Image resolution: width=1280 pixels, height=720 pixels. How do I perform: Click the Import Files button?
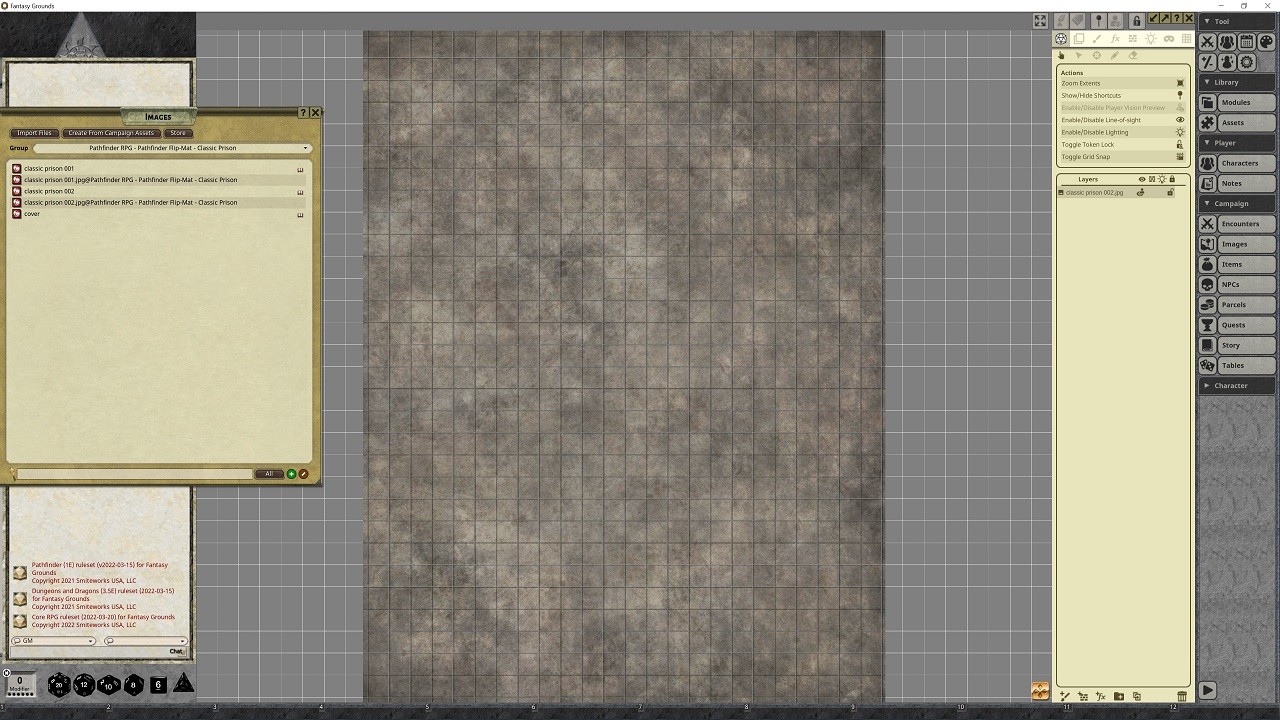(x=34, y=133)
